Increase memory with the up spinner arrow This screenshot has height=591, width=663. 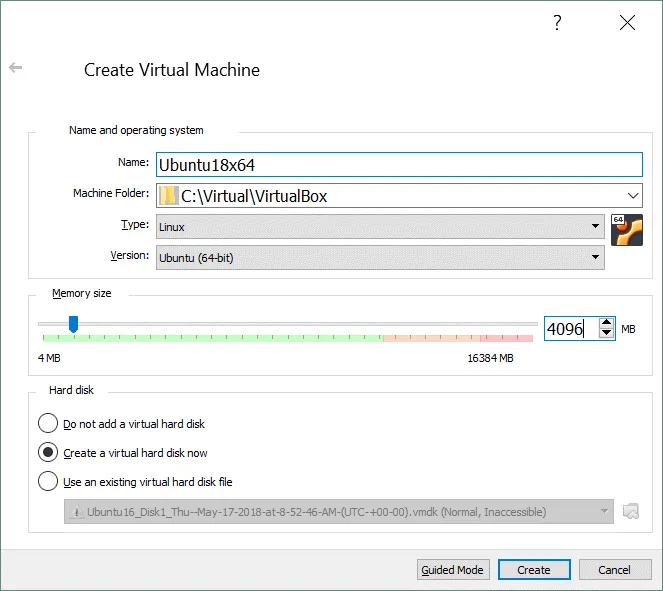[x=606, y=322]
